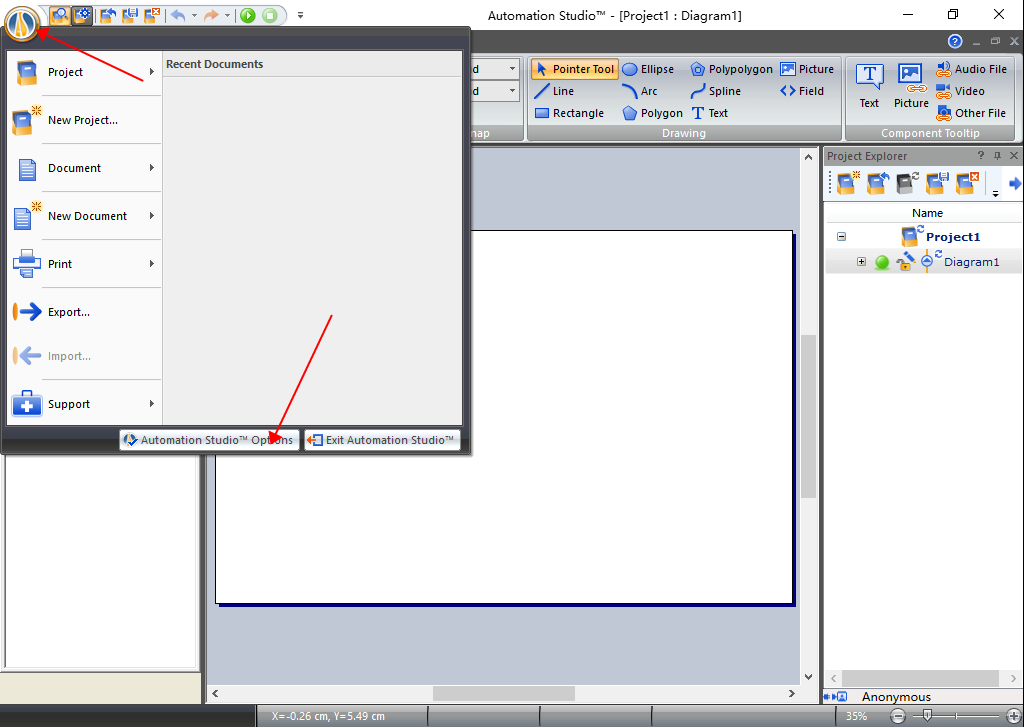
Task: Click Open Project icon in Project Explorer toolbar
Action: [878, 184]
